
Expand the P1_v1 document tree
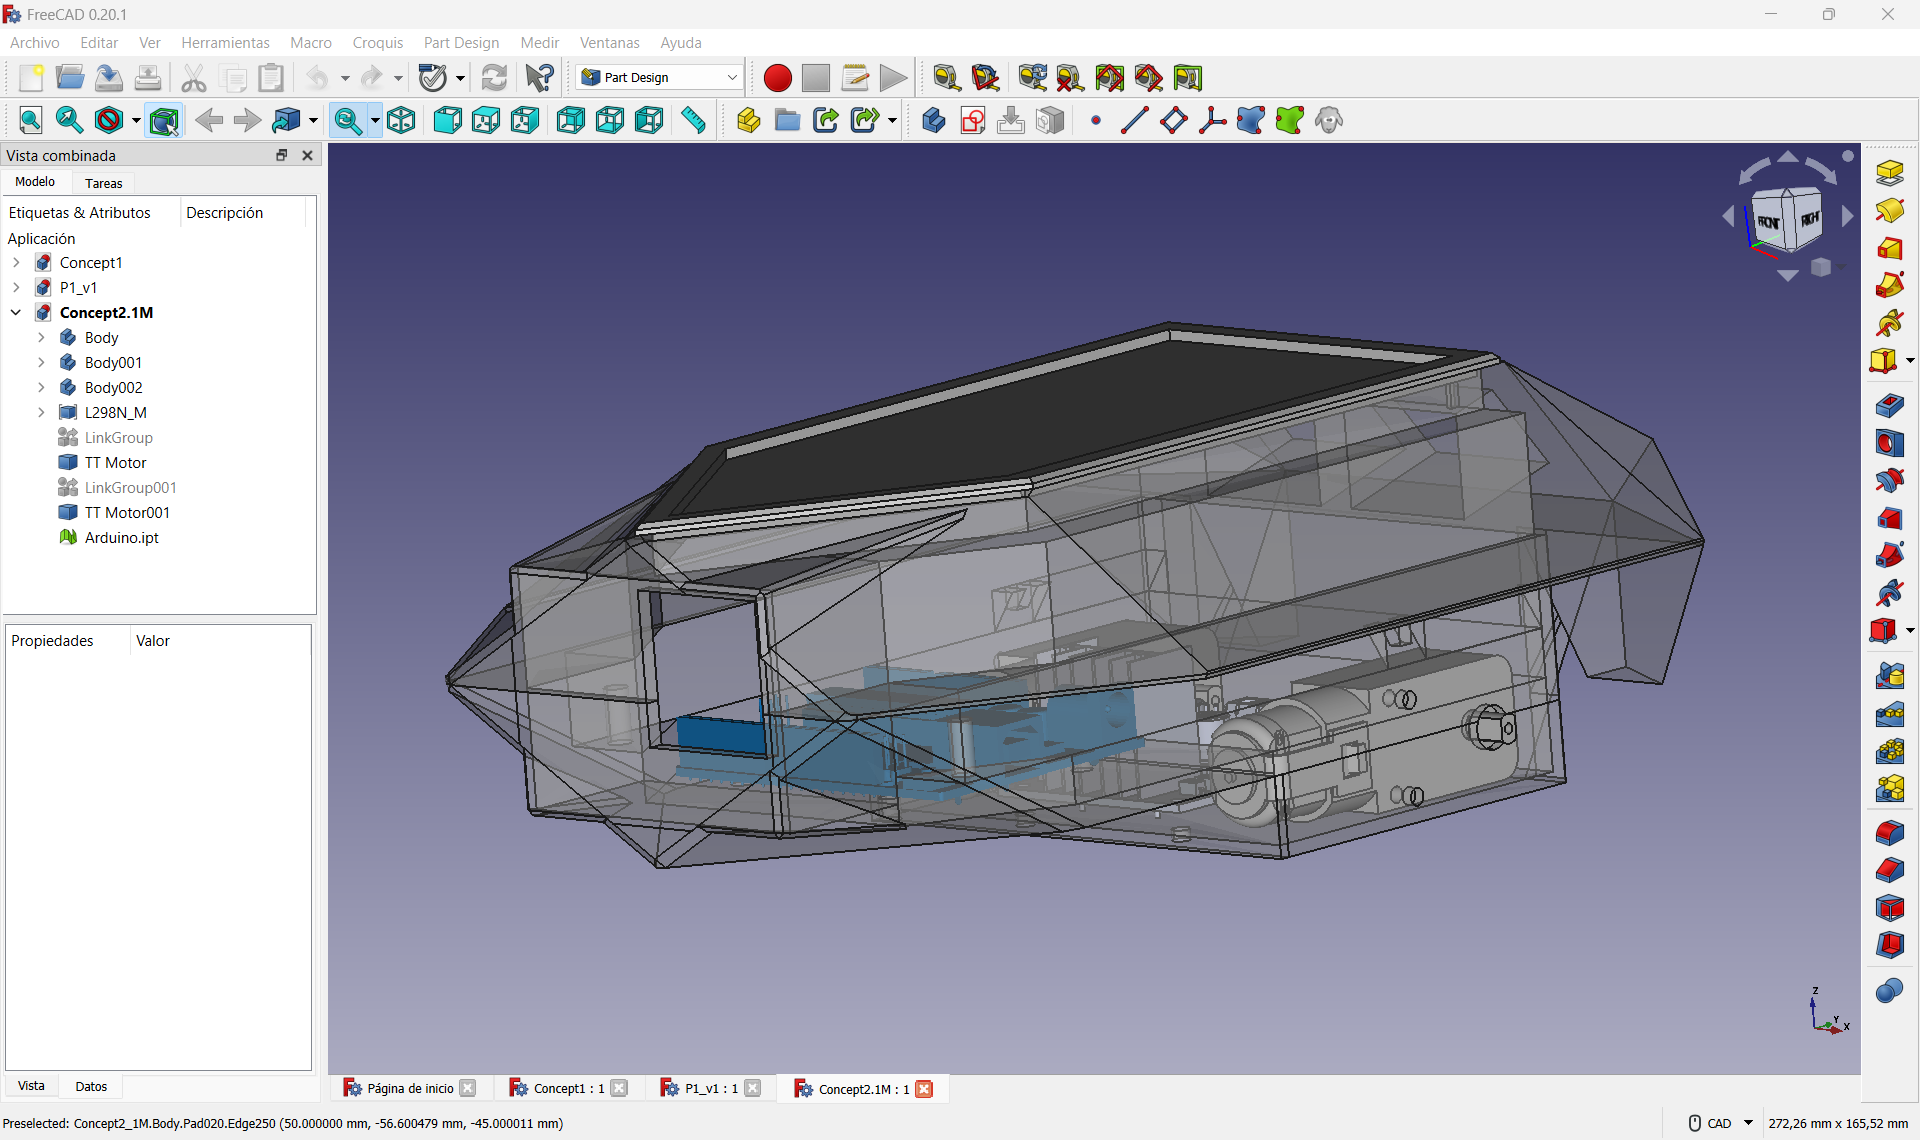(x=16, y=288)
